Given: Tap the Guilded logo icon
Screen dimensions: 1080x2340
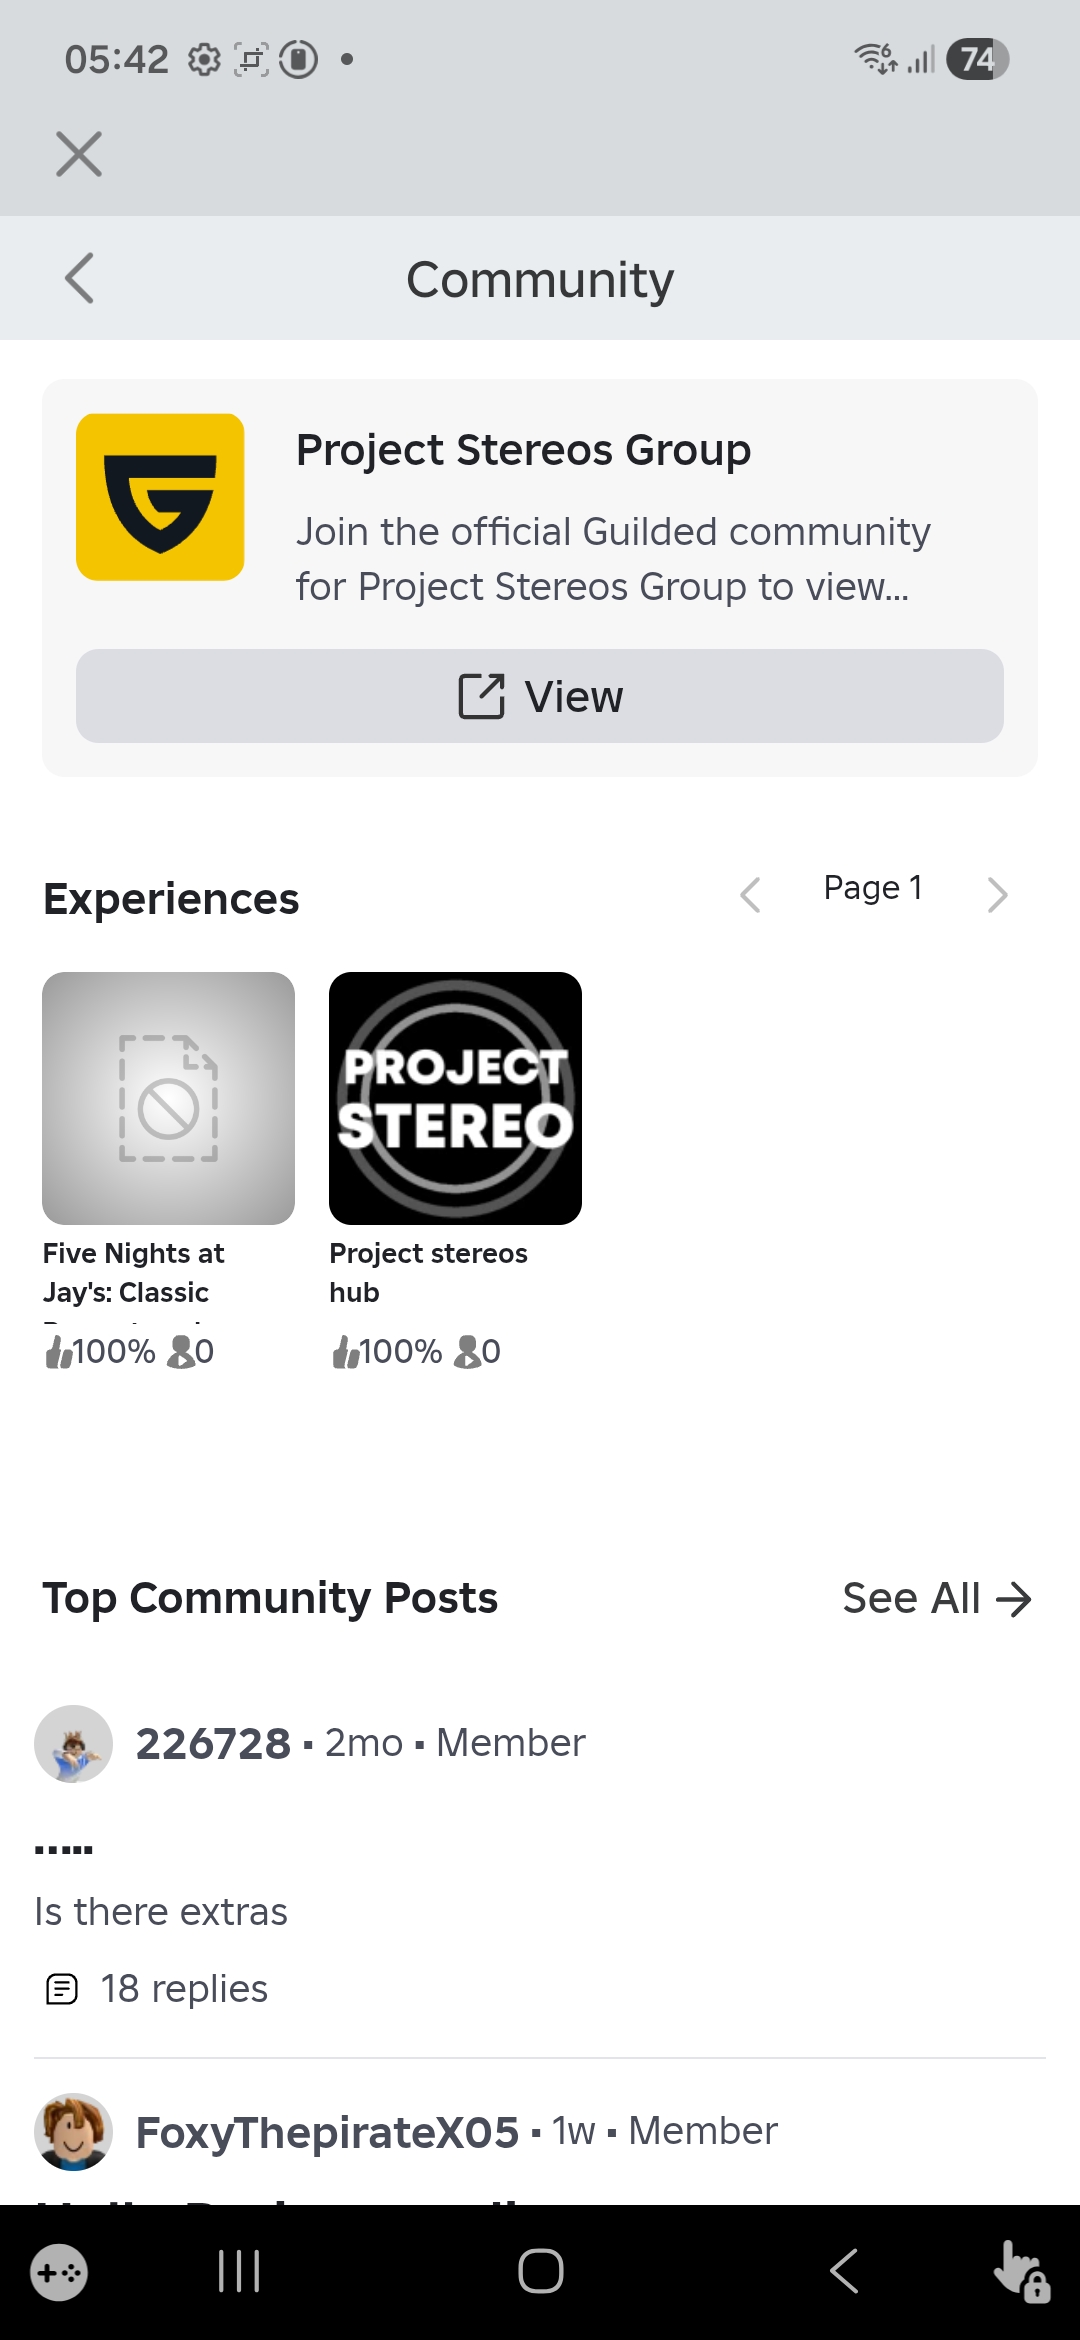Looking at the screenshot, I should (x=160, y=497).
